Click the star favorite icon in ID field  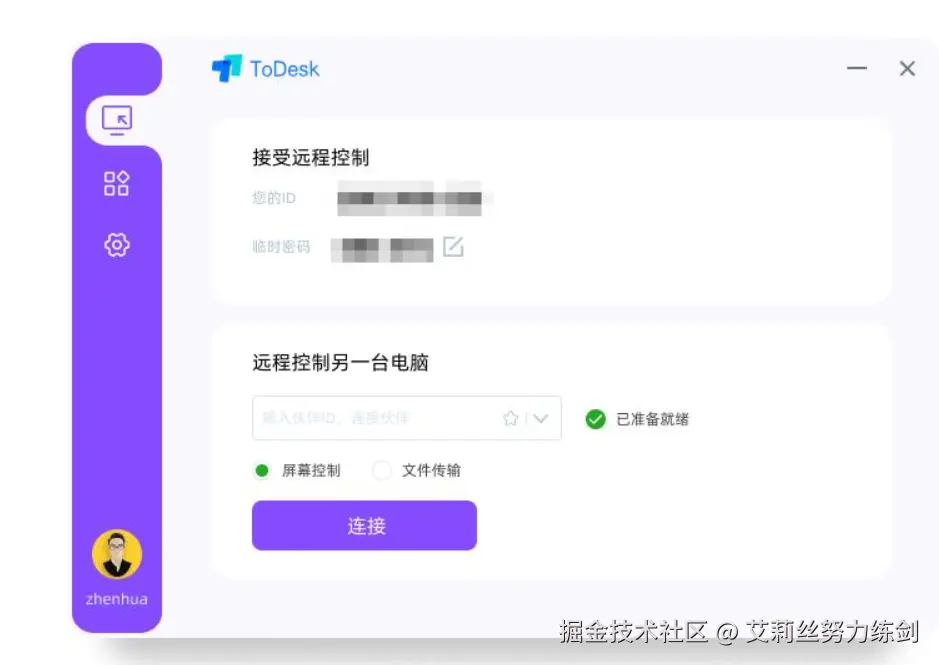pos(510,418)
